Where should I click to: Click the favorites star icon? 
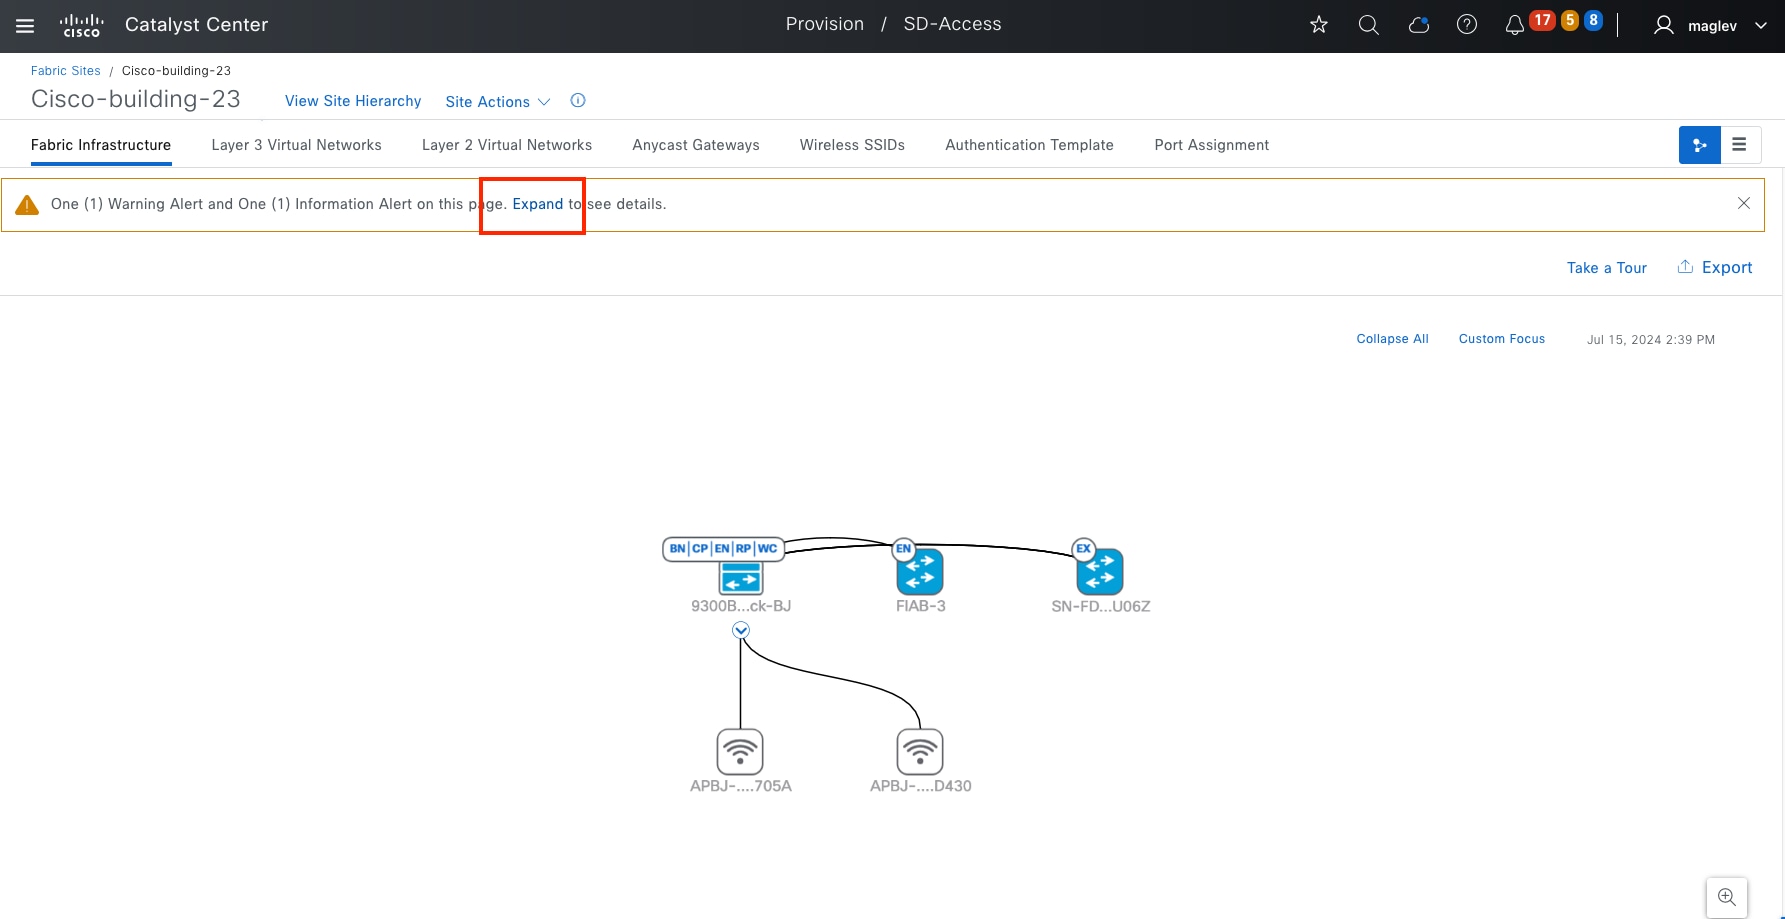(x=1319, y=25)
